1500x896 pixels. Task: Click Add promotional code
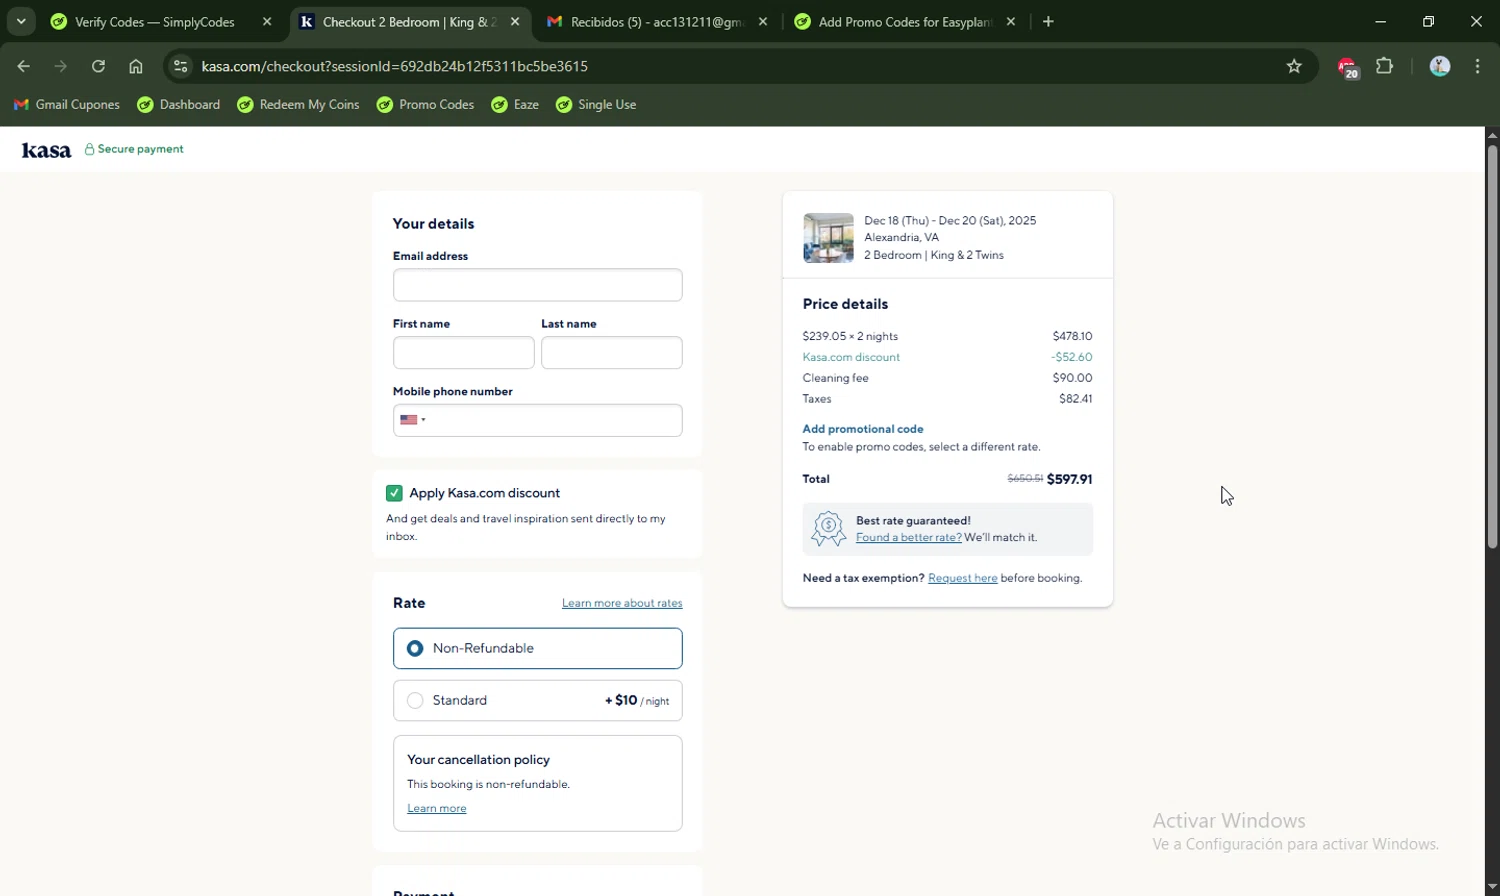click(x=863, y=429)
